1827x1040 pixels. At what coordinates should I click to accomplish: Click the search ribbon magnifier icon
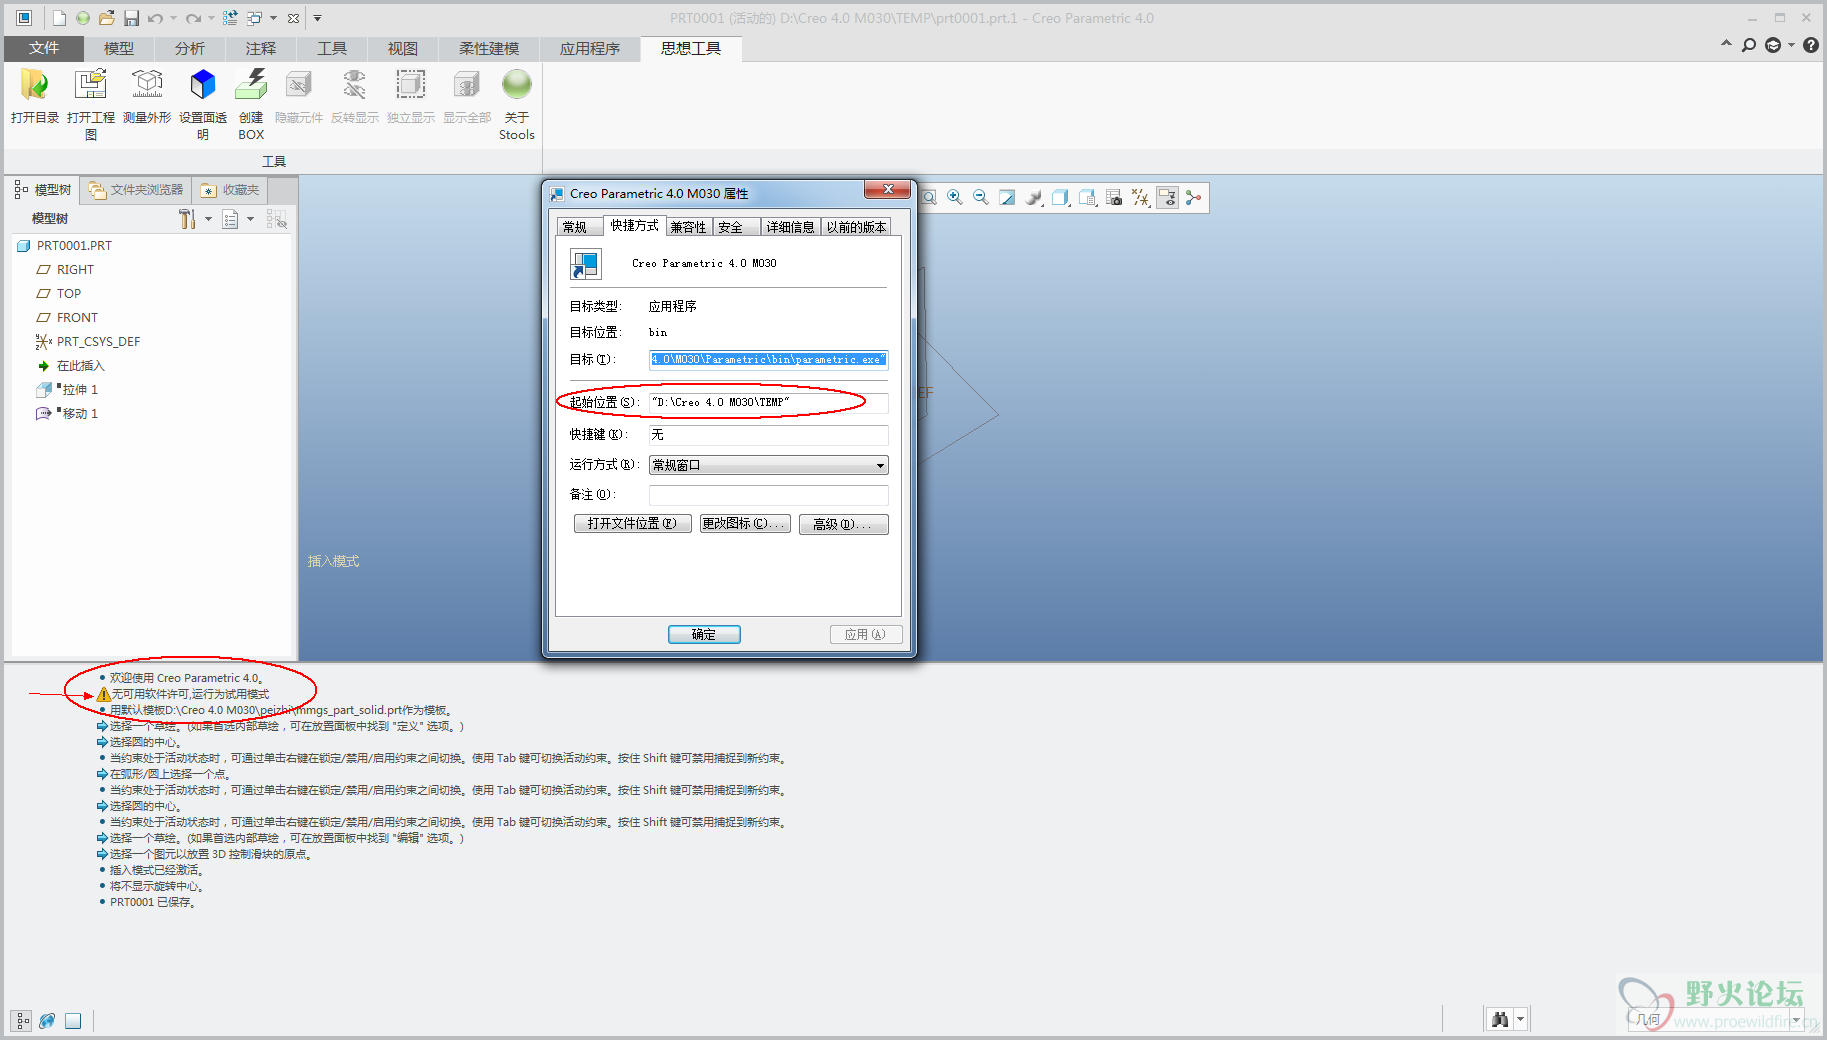point(1749,46)
